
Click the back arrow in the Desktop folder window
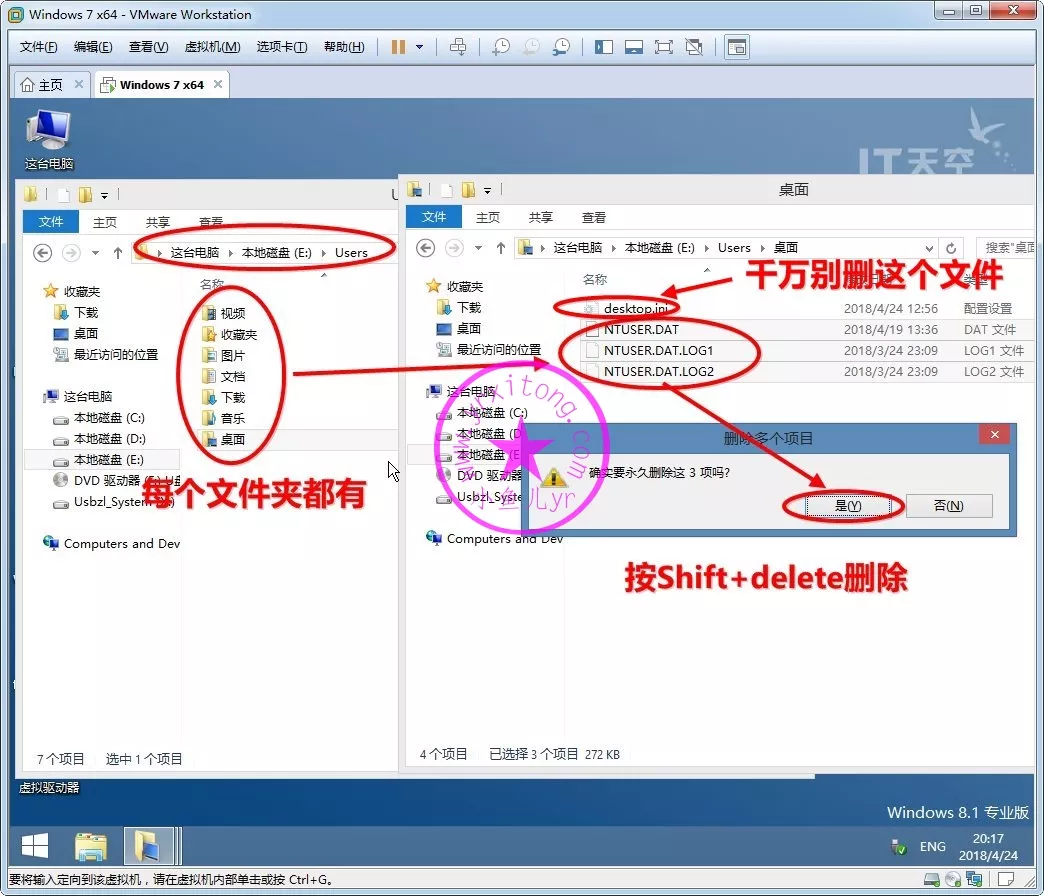[426, 248]
